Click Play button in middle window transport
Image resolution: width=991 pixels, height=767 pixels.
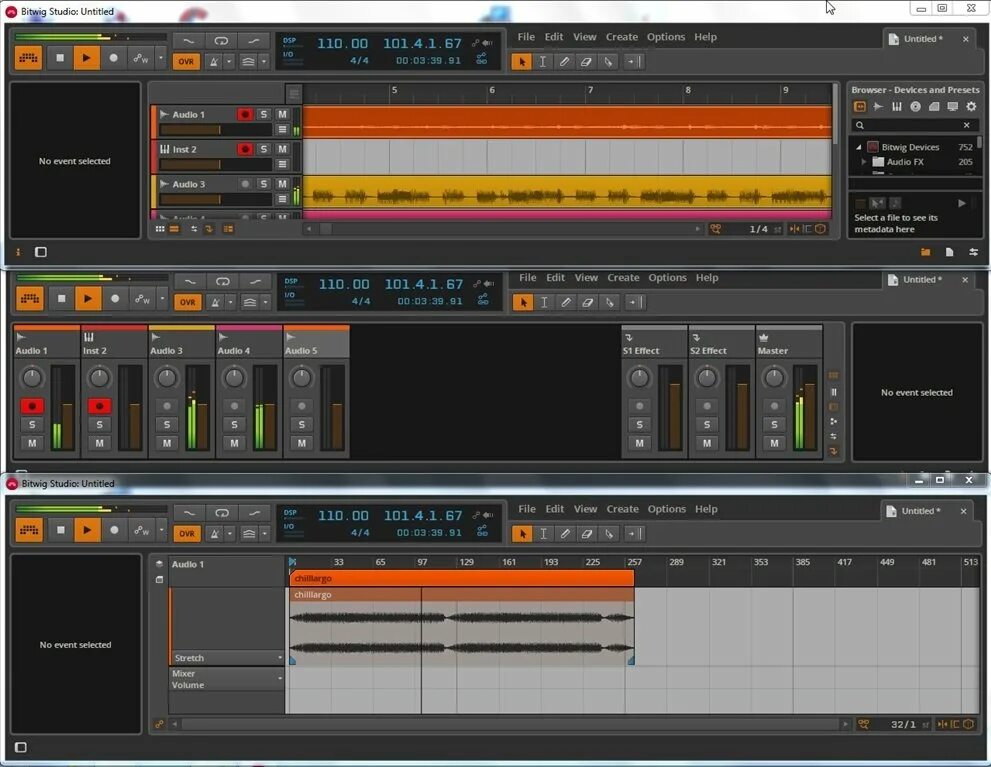tap(88, 299)
